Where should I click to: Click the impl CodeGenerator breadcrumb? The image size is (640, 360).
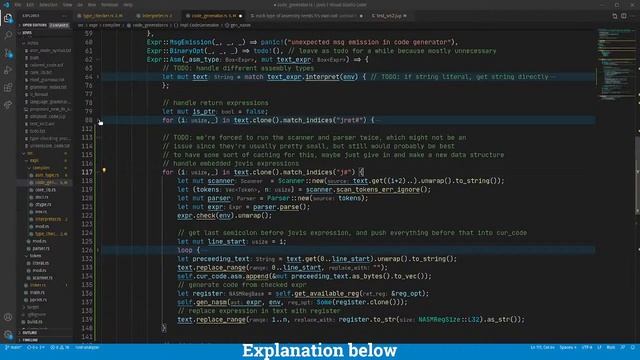click(196, 25)
